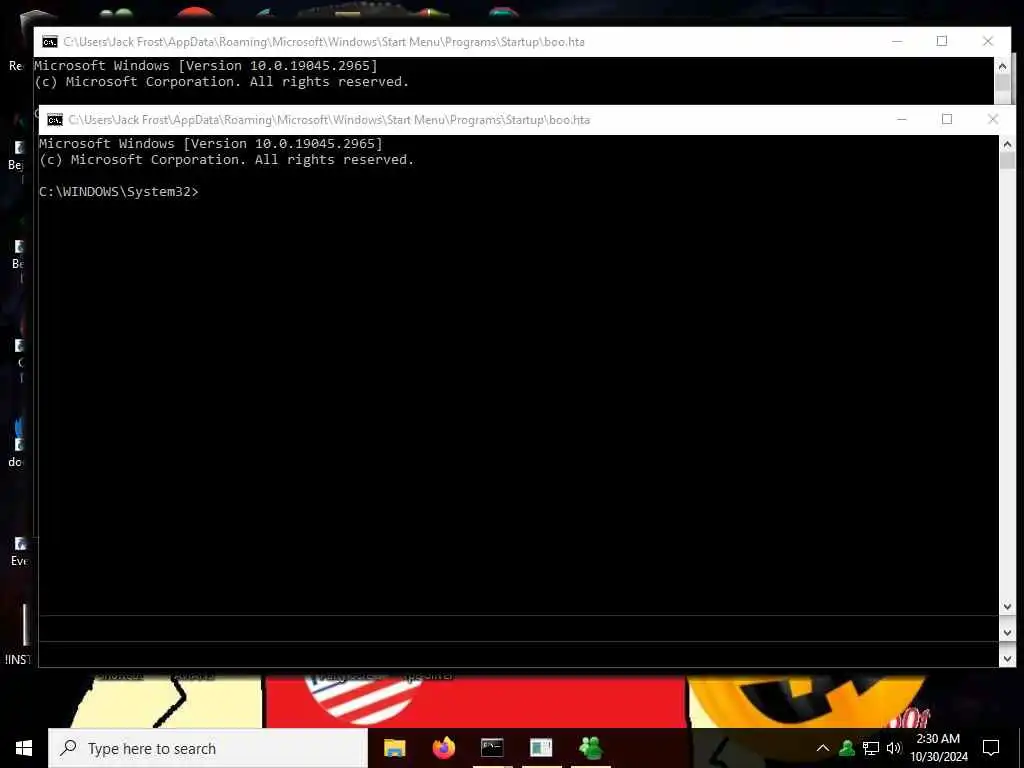Click front window title bar path text
The width and height of the screenshot is (1024, 768).
[x=329, y=120]
